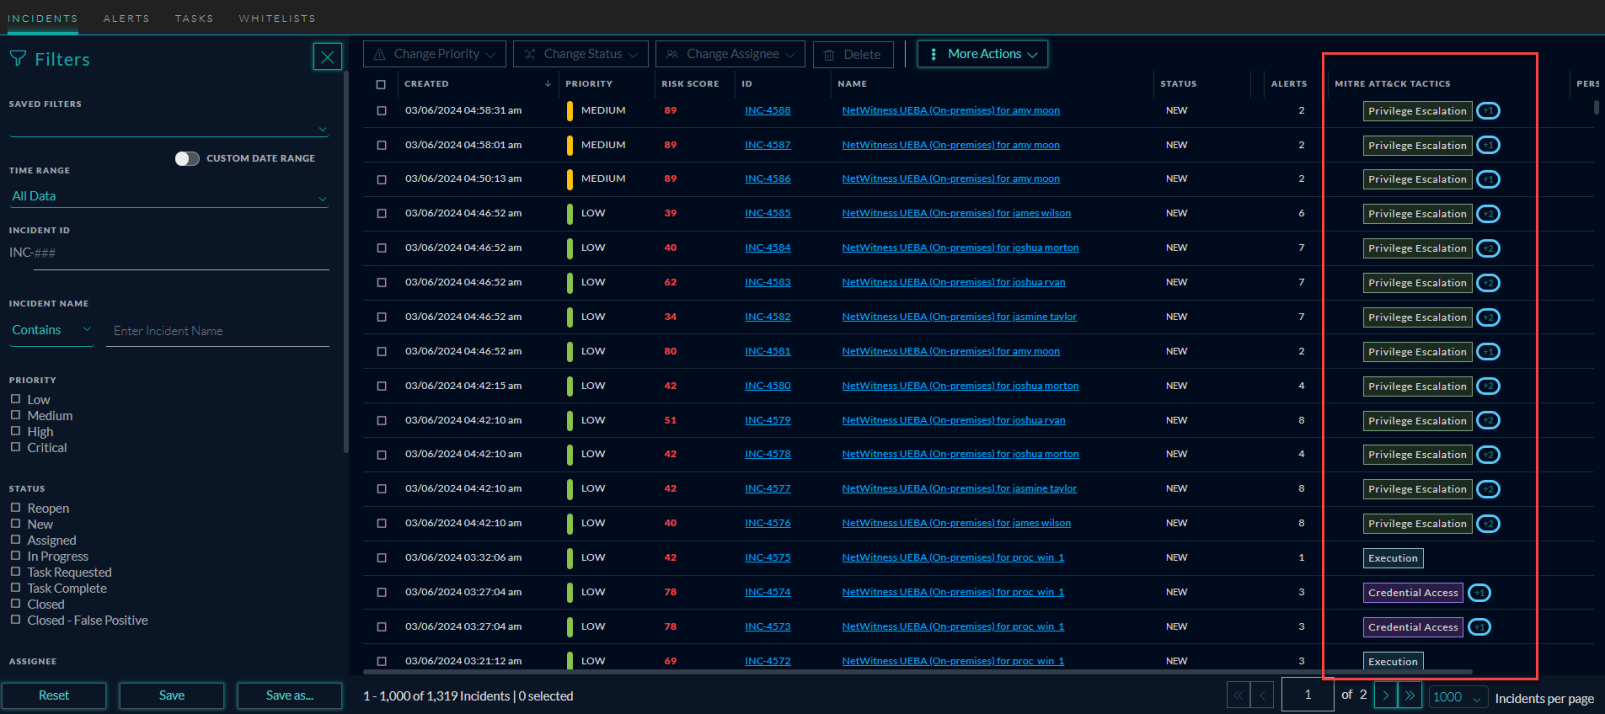1605x714 pixels.
Task: Check the Closed - False Positive status filter
Action: pyautogui.click(x=15, y=620)
